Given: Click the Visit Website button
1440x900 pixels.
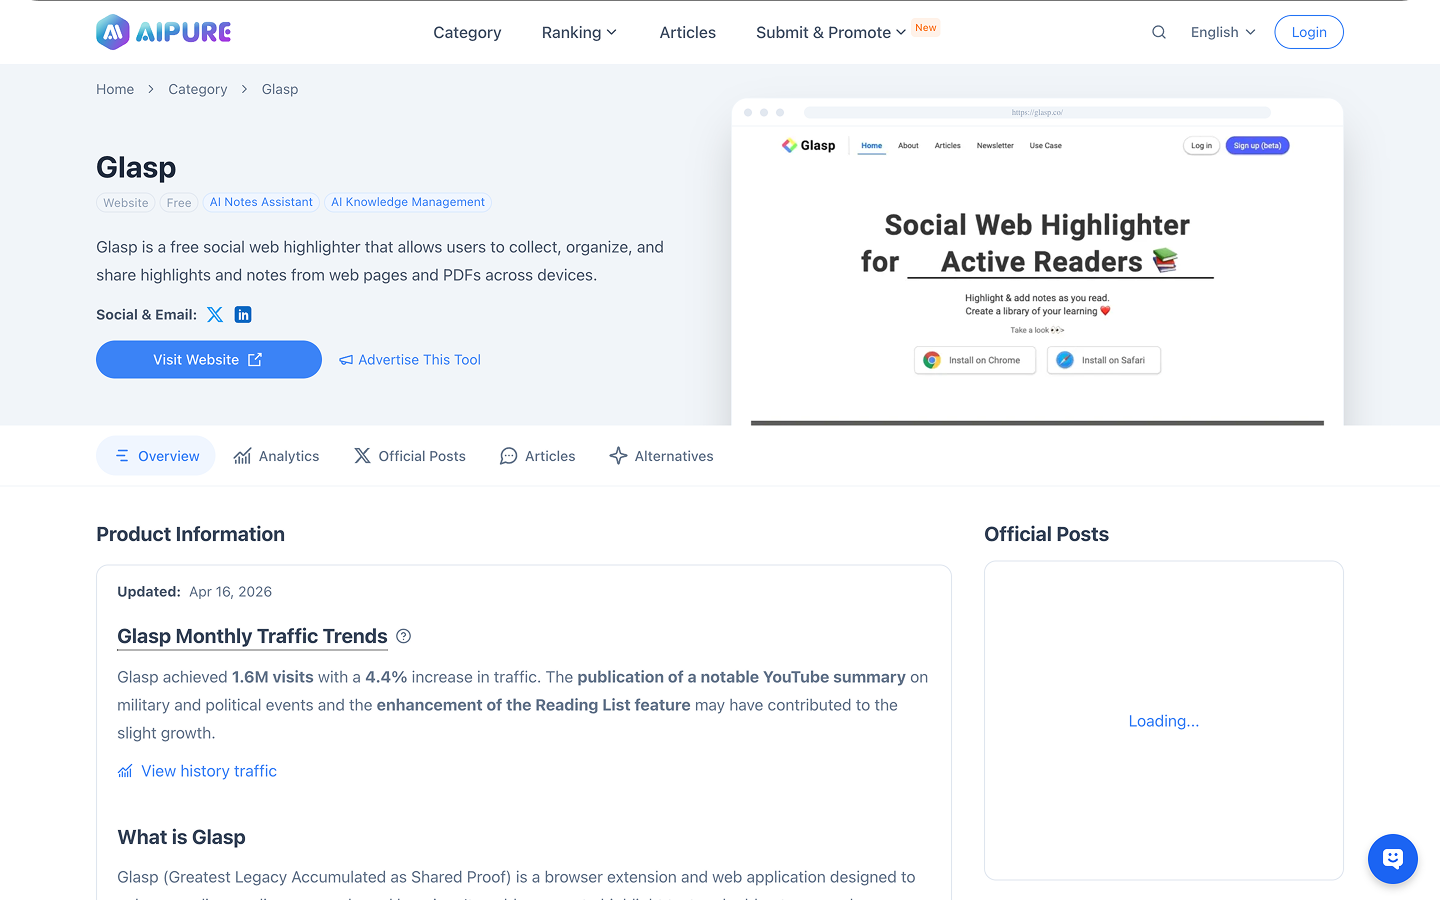Looking at the screenshot, I should tap(209, 360).
